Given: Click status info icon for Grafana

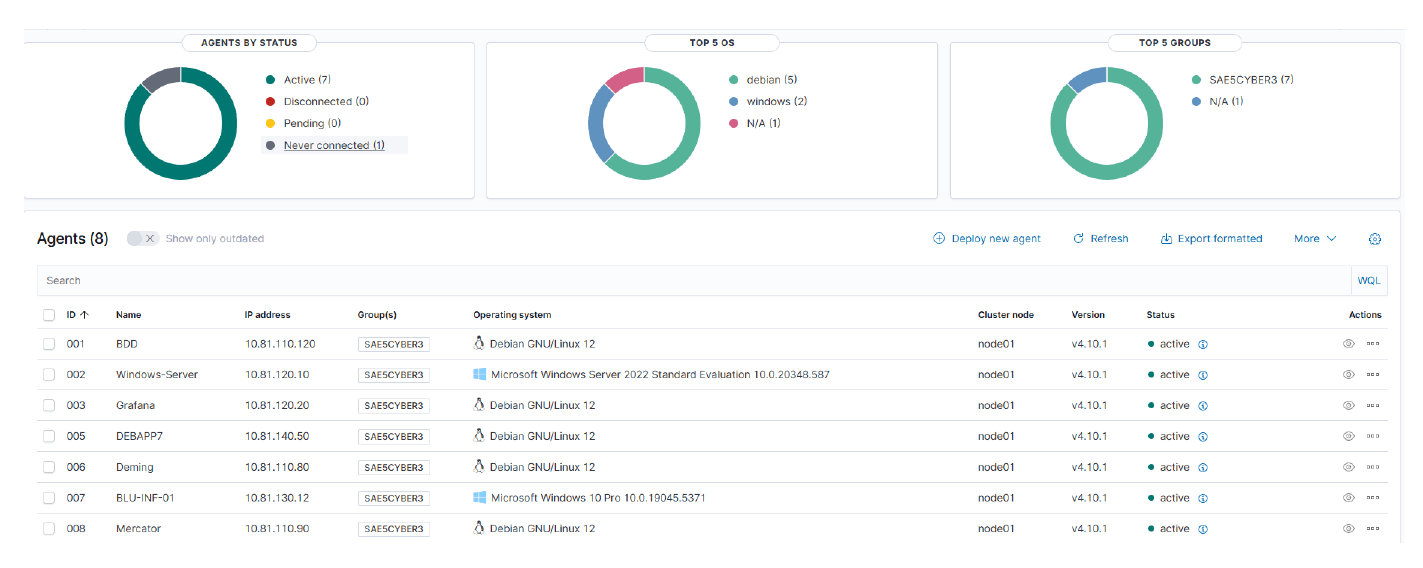Looking at the screenshot, I should click(x=1203, y=406).
